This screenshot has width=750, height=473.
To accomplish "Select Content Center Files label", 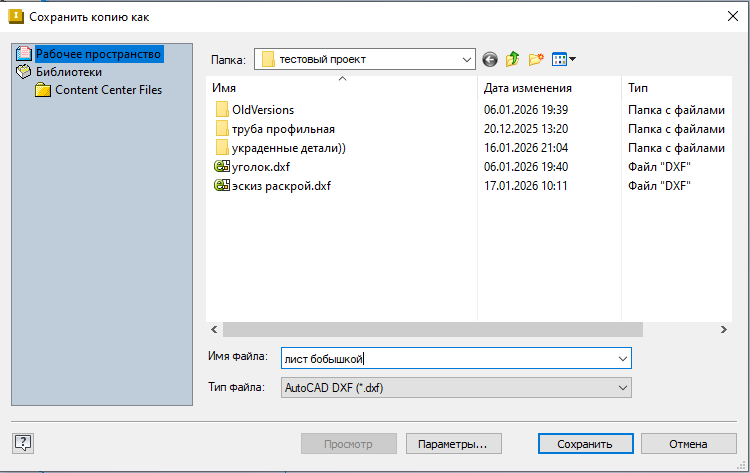I will [x=109, y=90].
